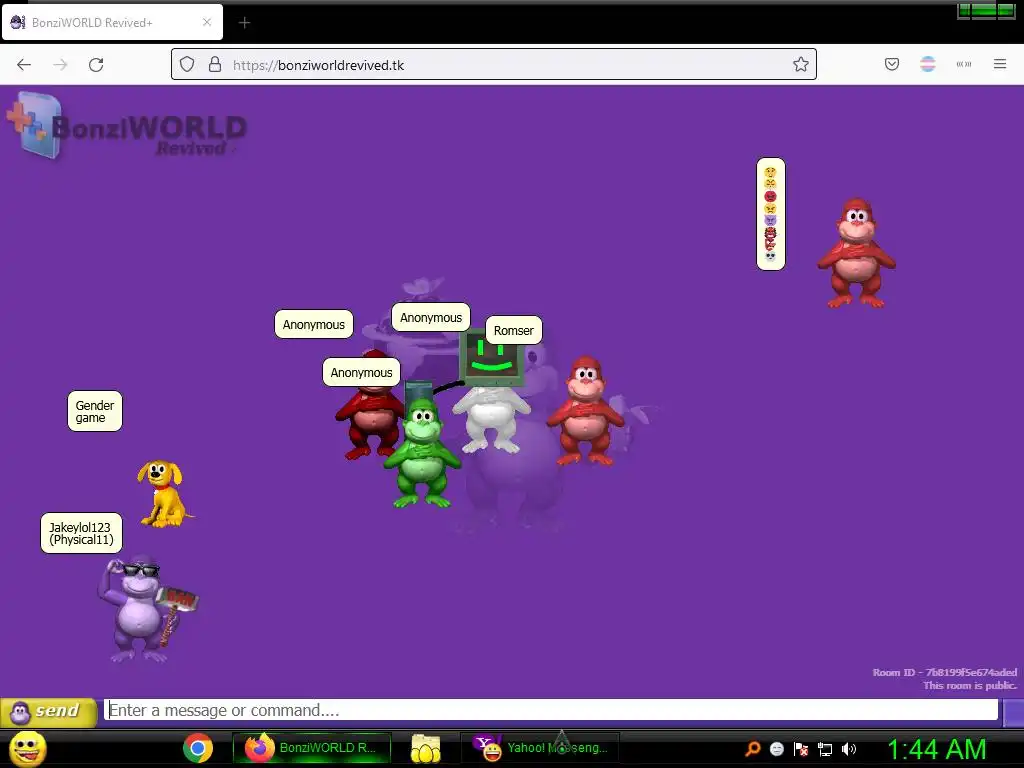Click the volume speaker tray icon

click(848, 749)
